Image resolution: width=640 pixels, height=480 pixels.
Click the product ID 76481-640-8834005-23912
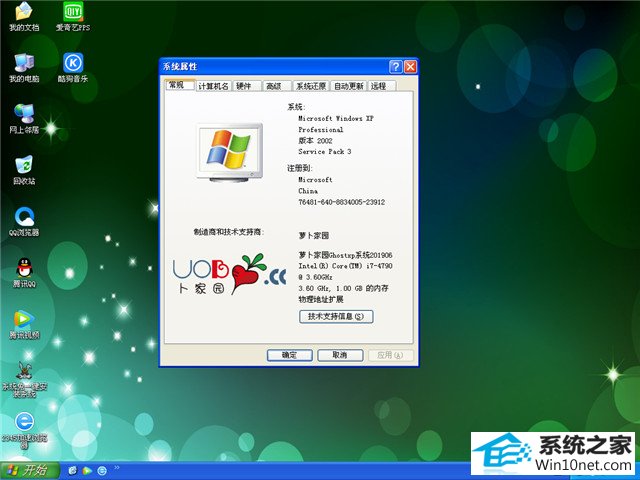(x=342, y=202)
